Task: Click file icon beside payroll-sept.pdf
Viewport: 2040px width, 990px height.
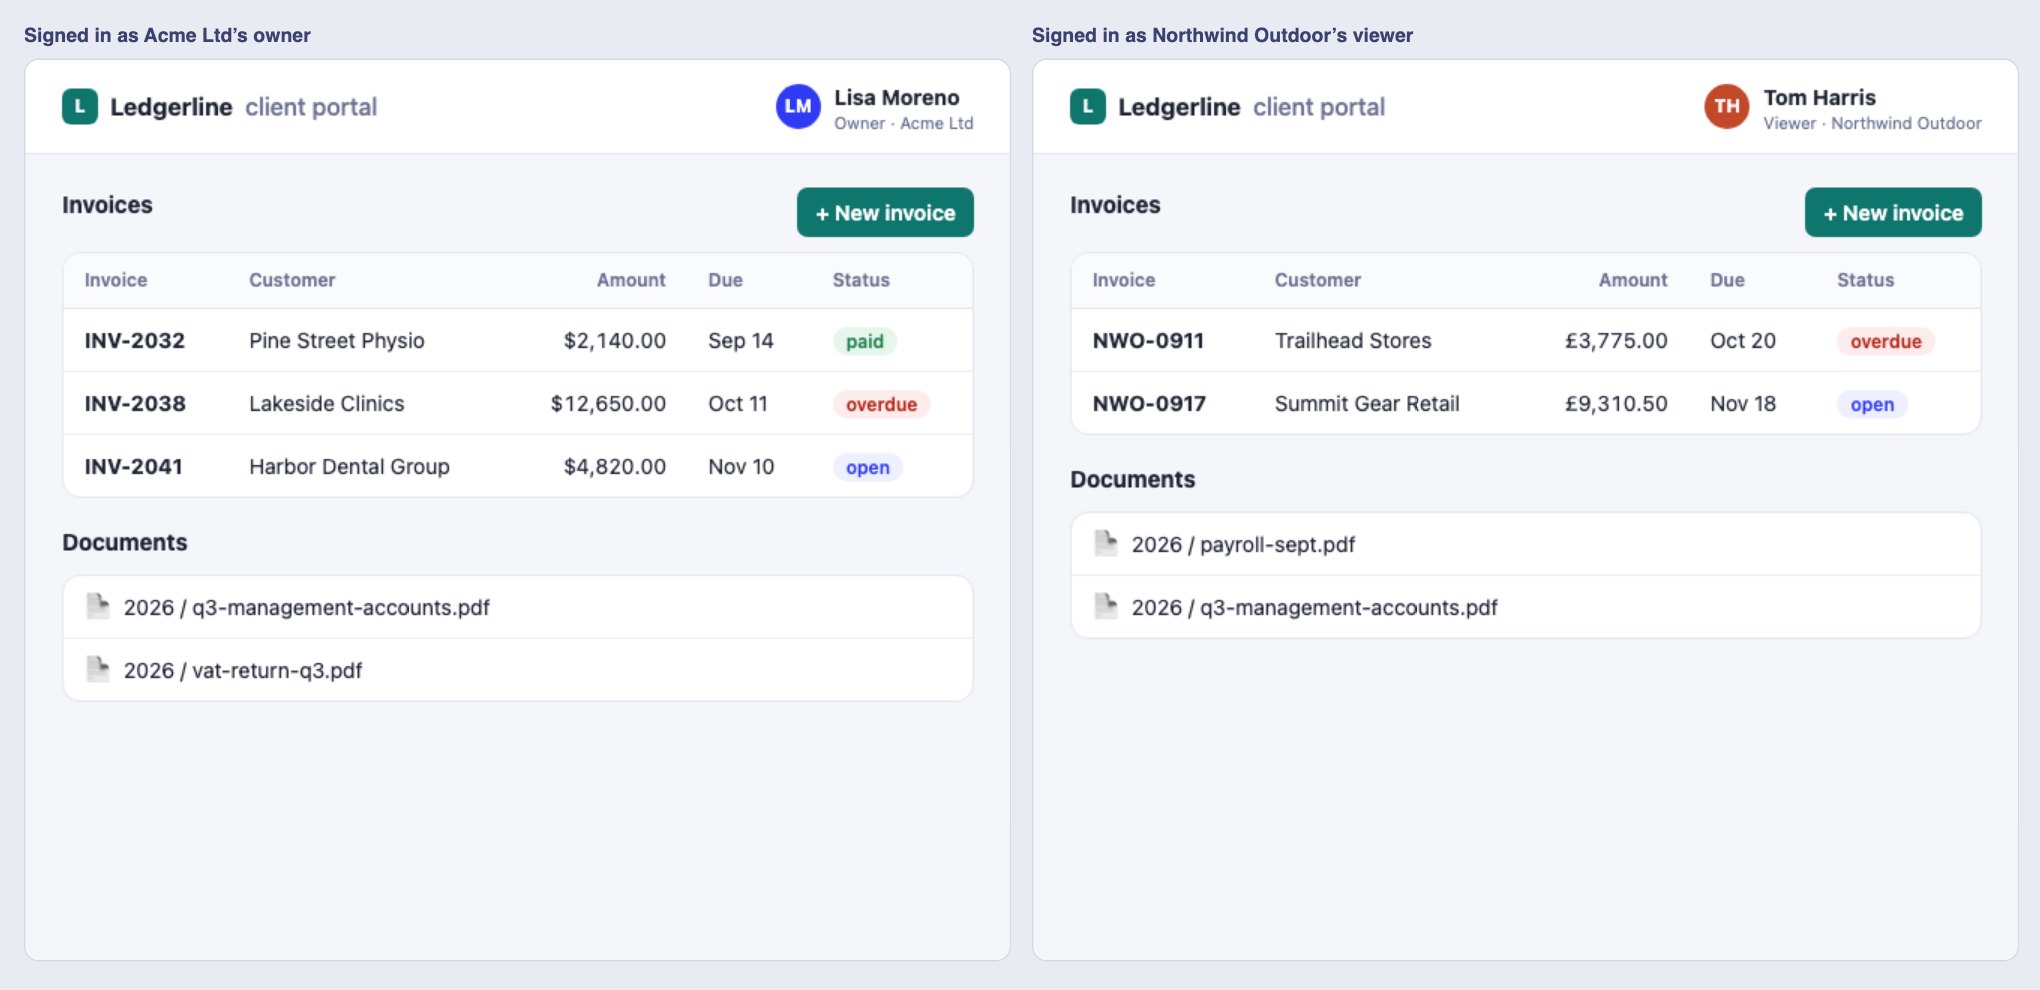Action: pyautogui.click(x=1106, y=543)
